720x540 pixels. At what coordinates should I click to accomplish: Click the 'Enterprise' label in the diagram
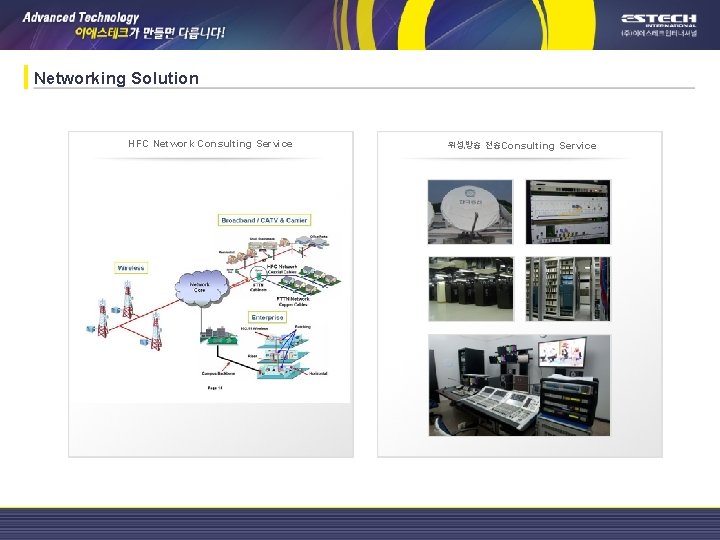268,318
